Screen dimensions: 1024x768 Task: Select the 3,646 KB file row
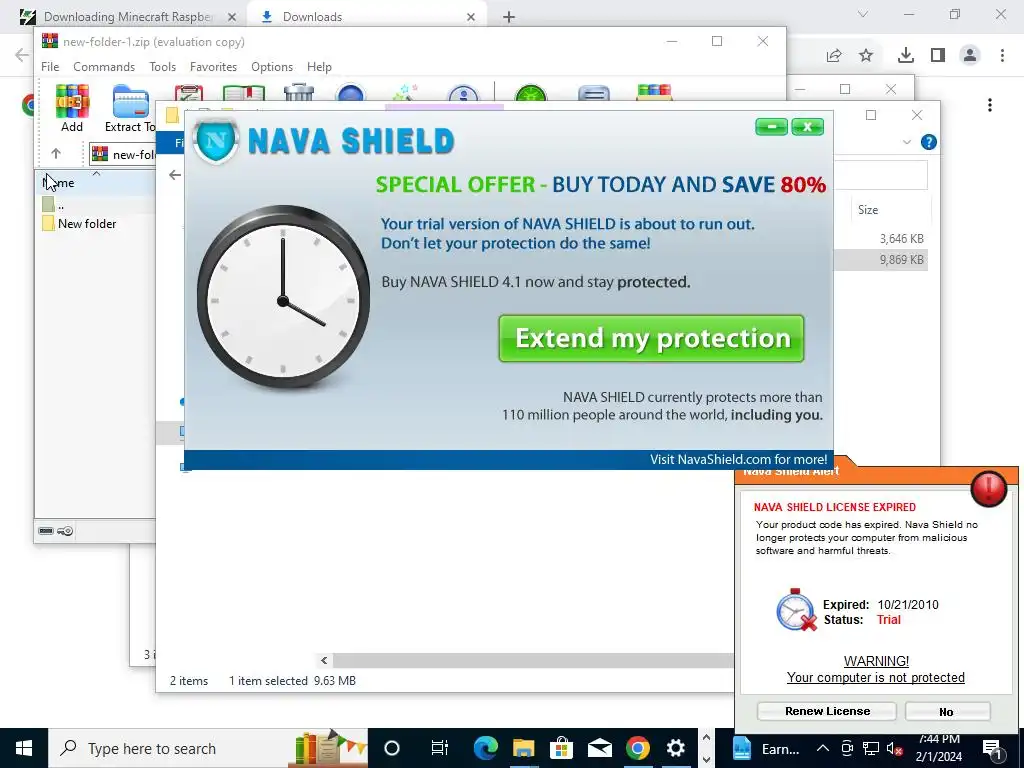point(882,238)
